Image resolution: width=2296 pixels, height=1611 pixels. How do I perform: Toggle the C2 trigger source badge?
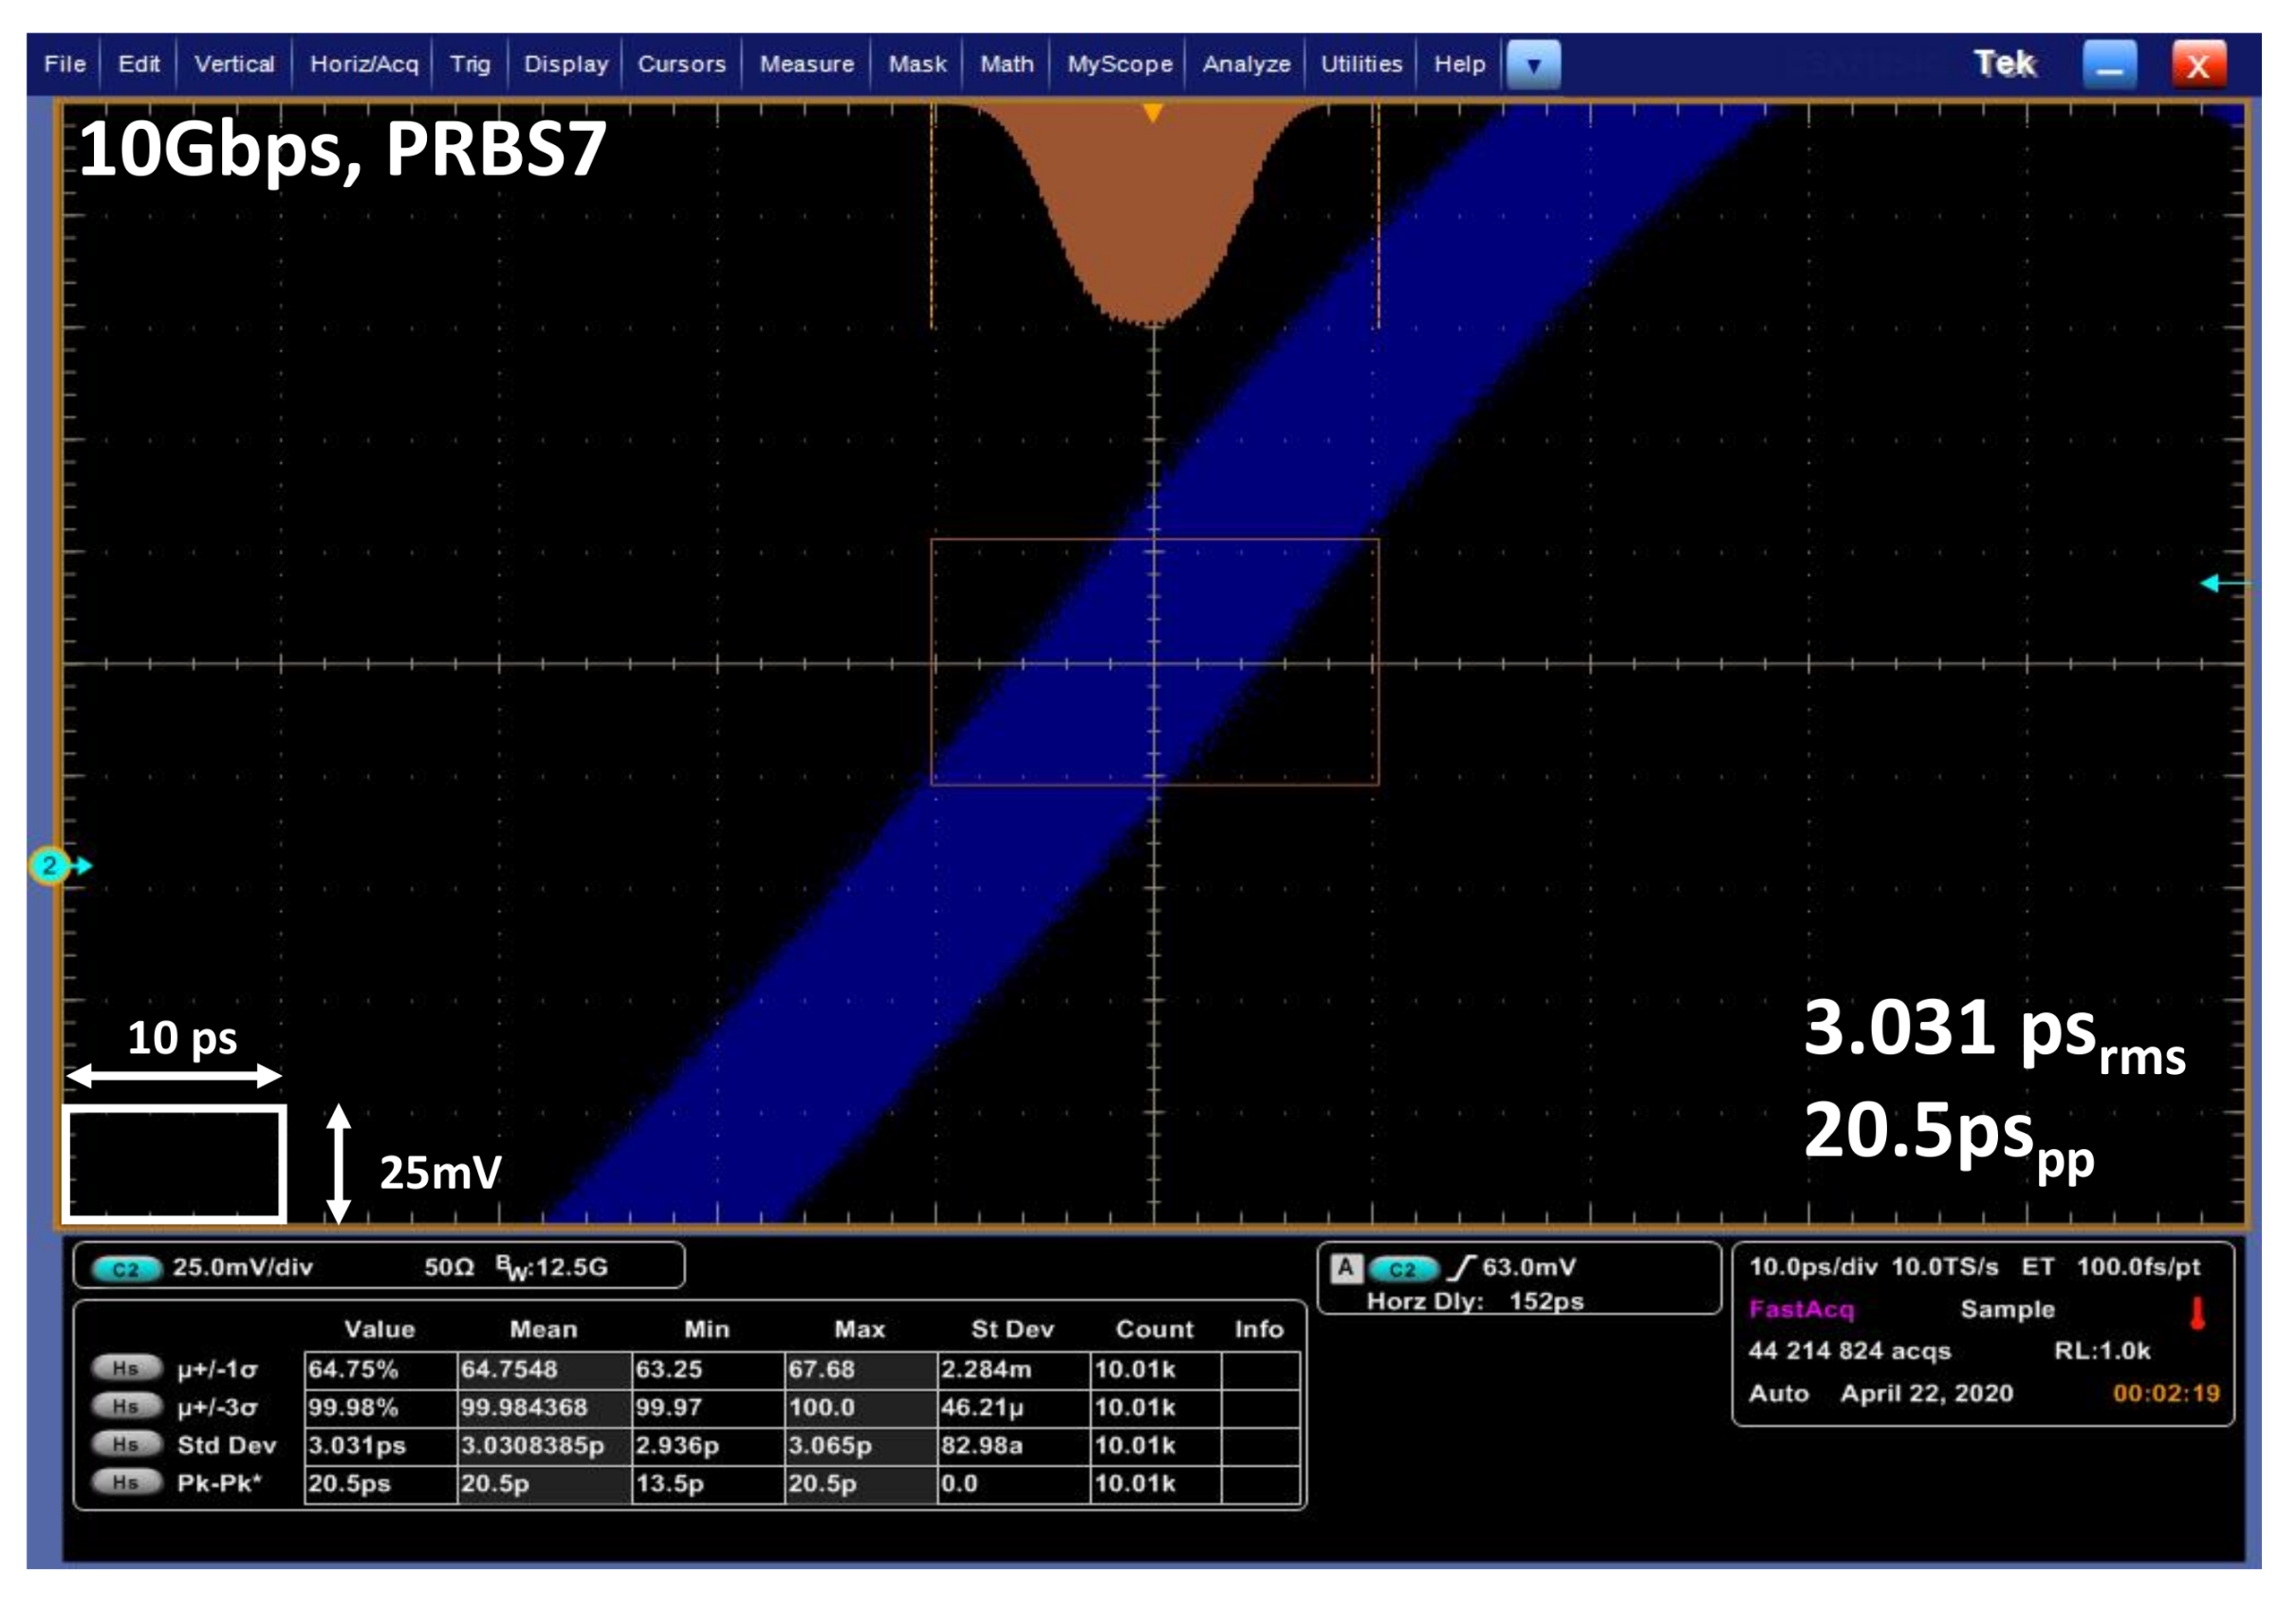[x=1402, y=1269]
